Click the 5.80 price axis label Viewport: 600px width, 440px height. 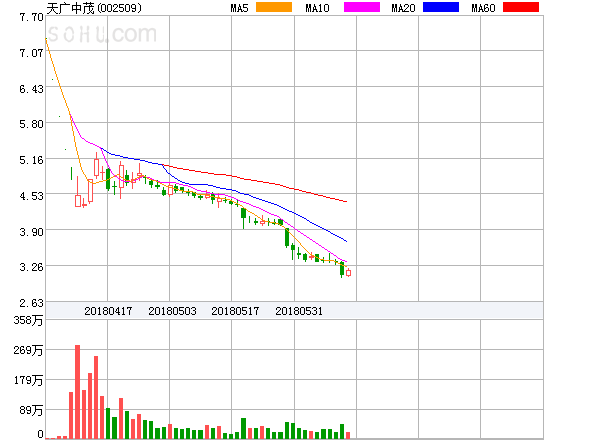[x=31, y=124]
